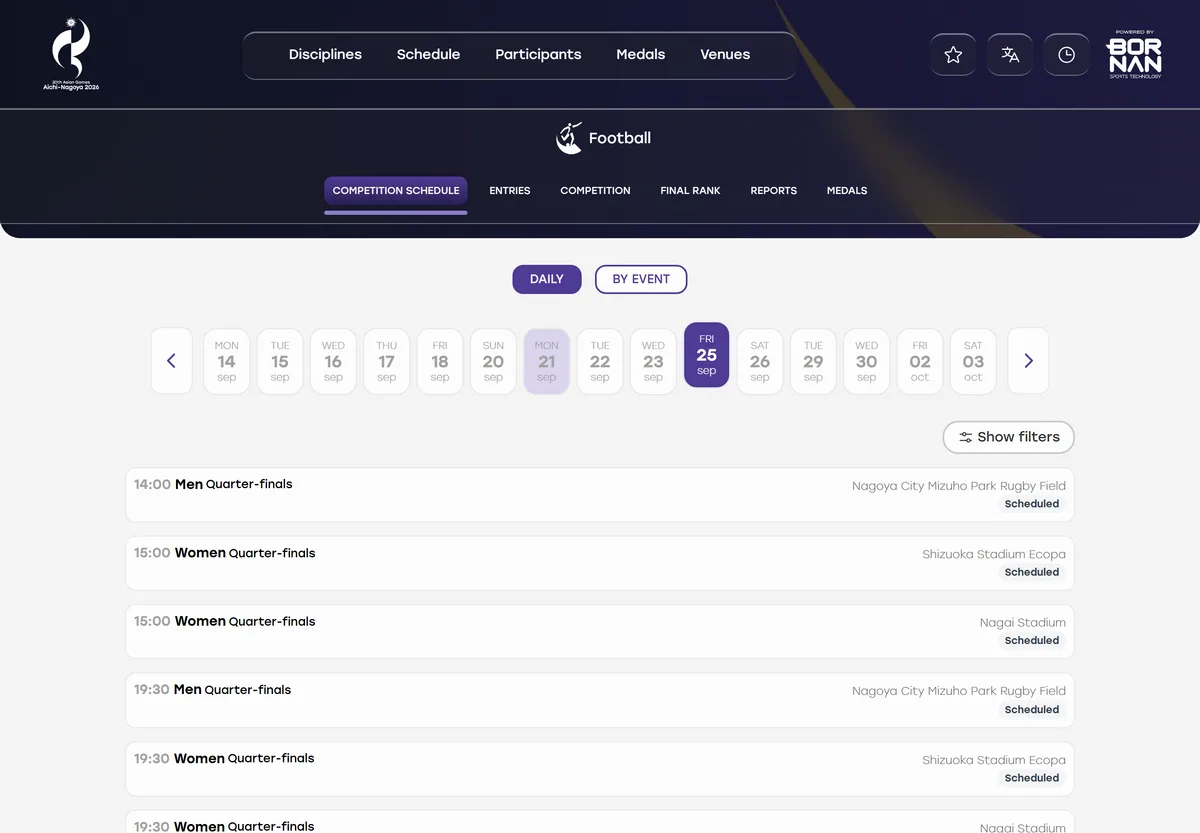Click the Bornan Sports Technology logo
1200x833 pixels.
1134,54
